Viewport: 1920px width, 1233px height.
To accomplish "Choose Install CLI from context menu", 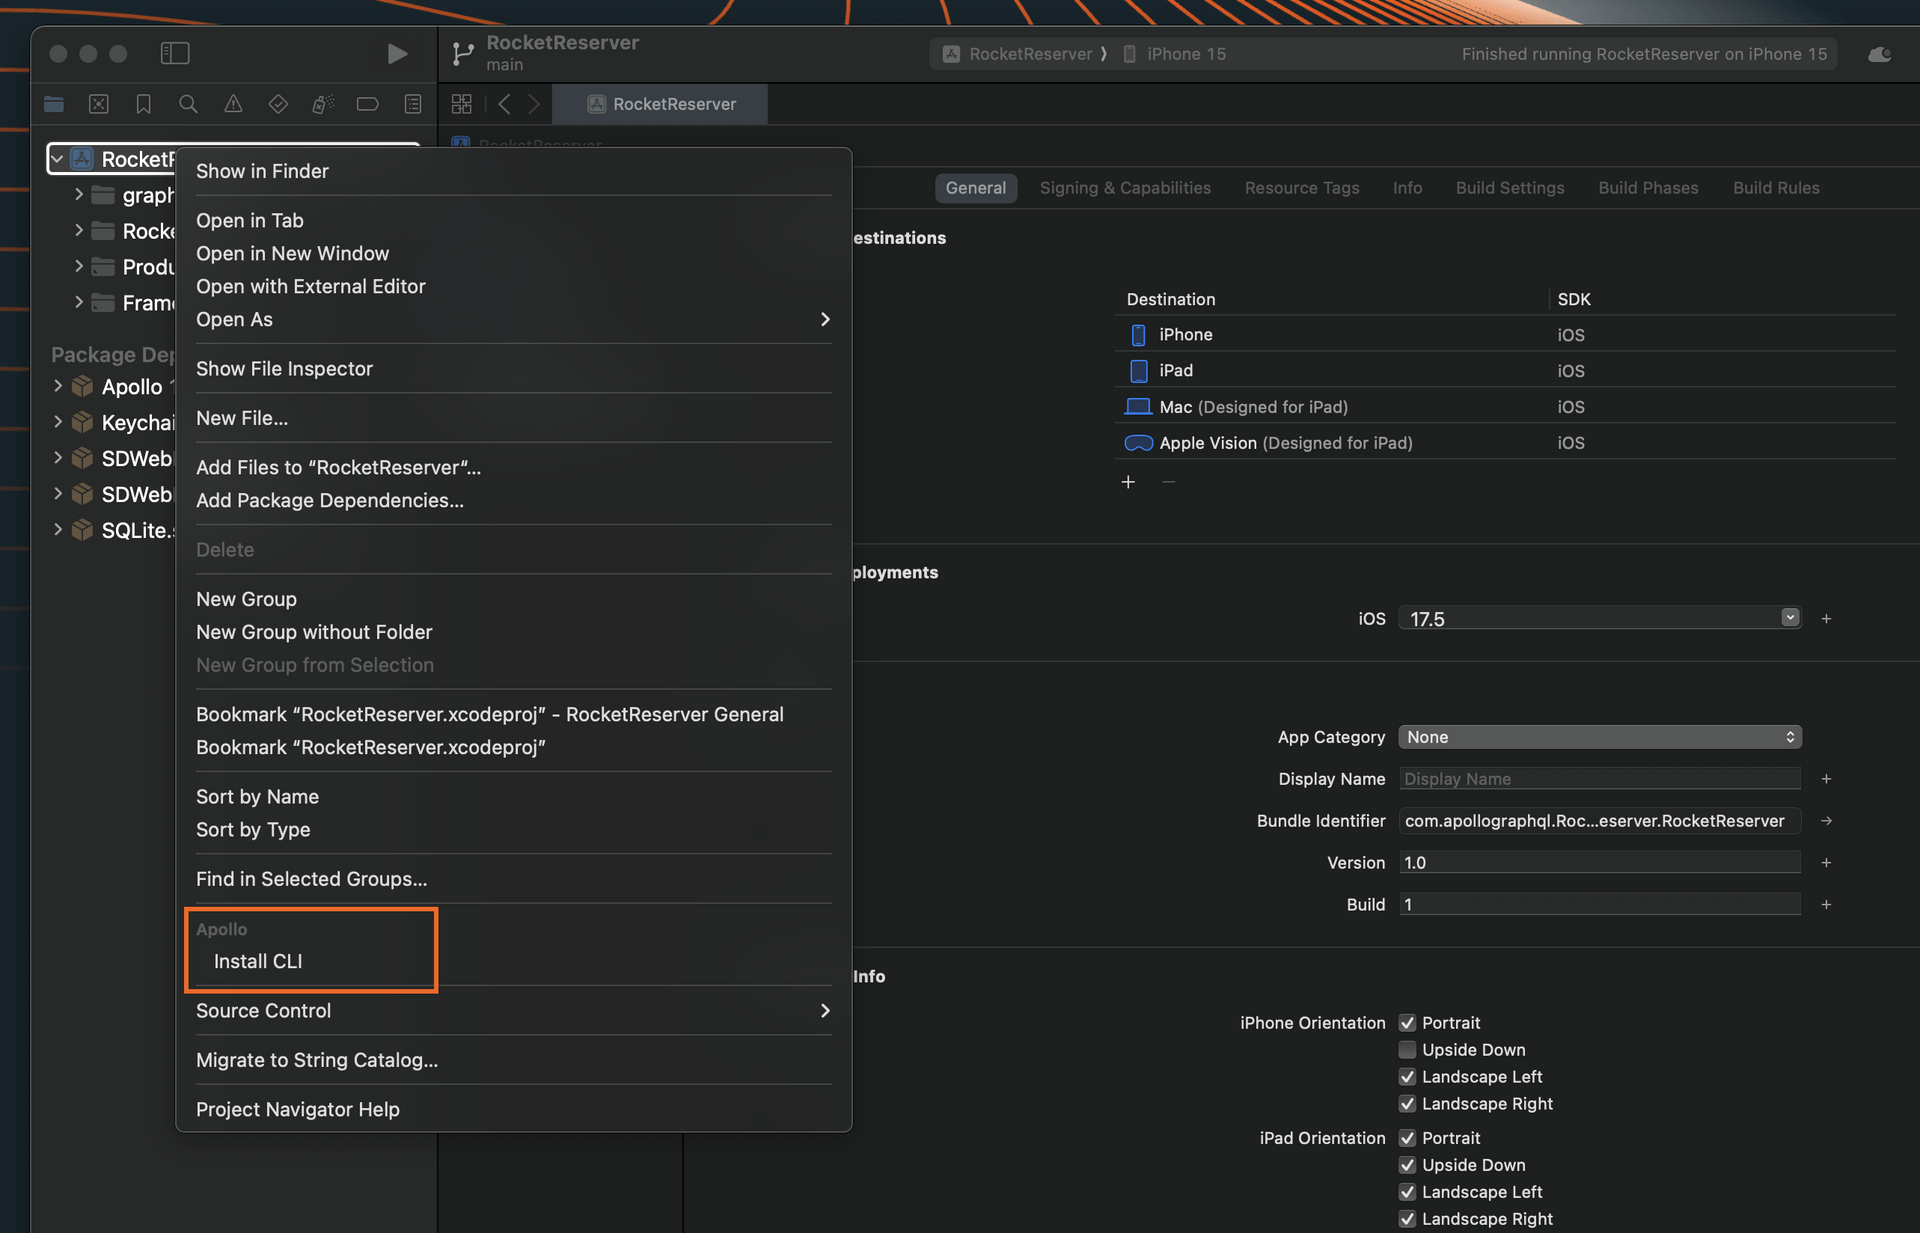I will pyautogui.click(x=258, y=961).
